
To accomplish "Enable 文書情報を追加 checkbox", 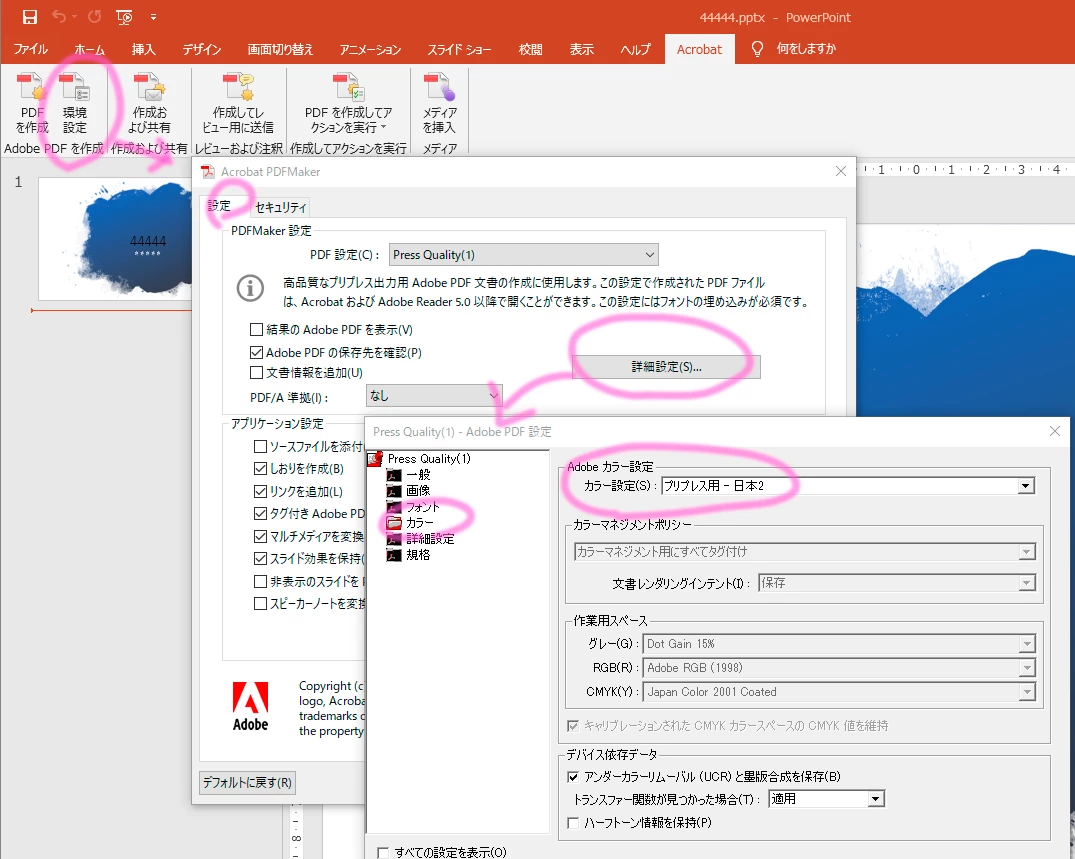I will [256, 373].
